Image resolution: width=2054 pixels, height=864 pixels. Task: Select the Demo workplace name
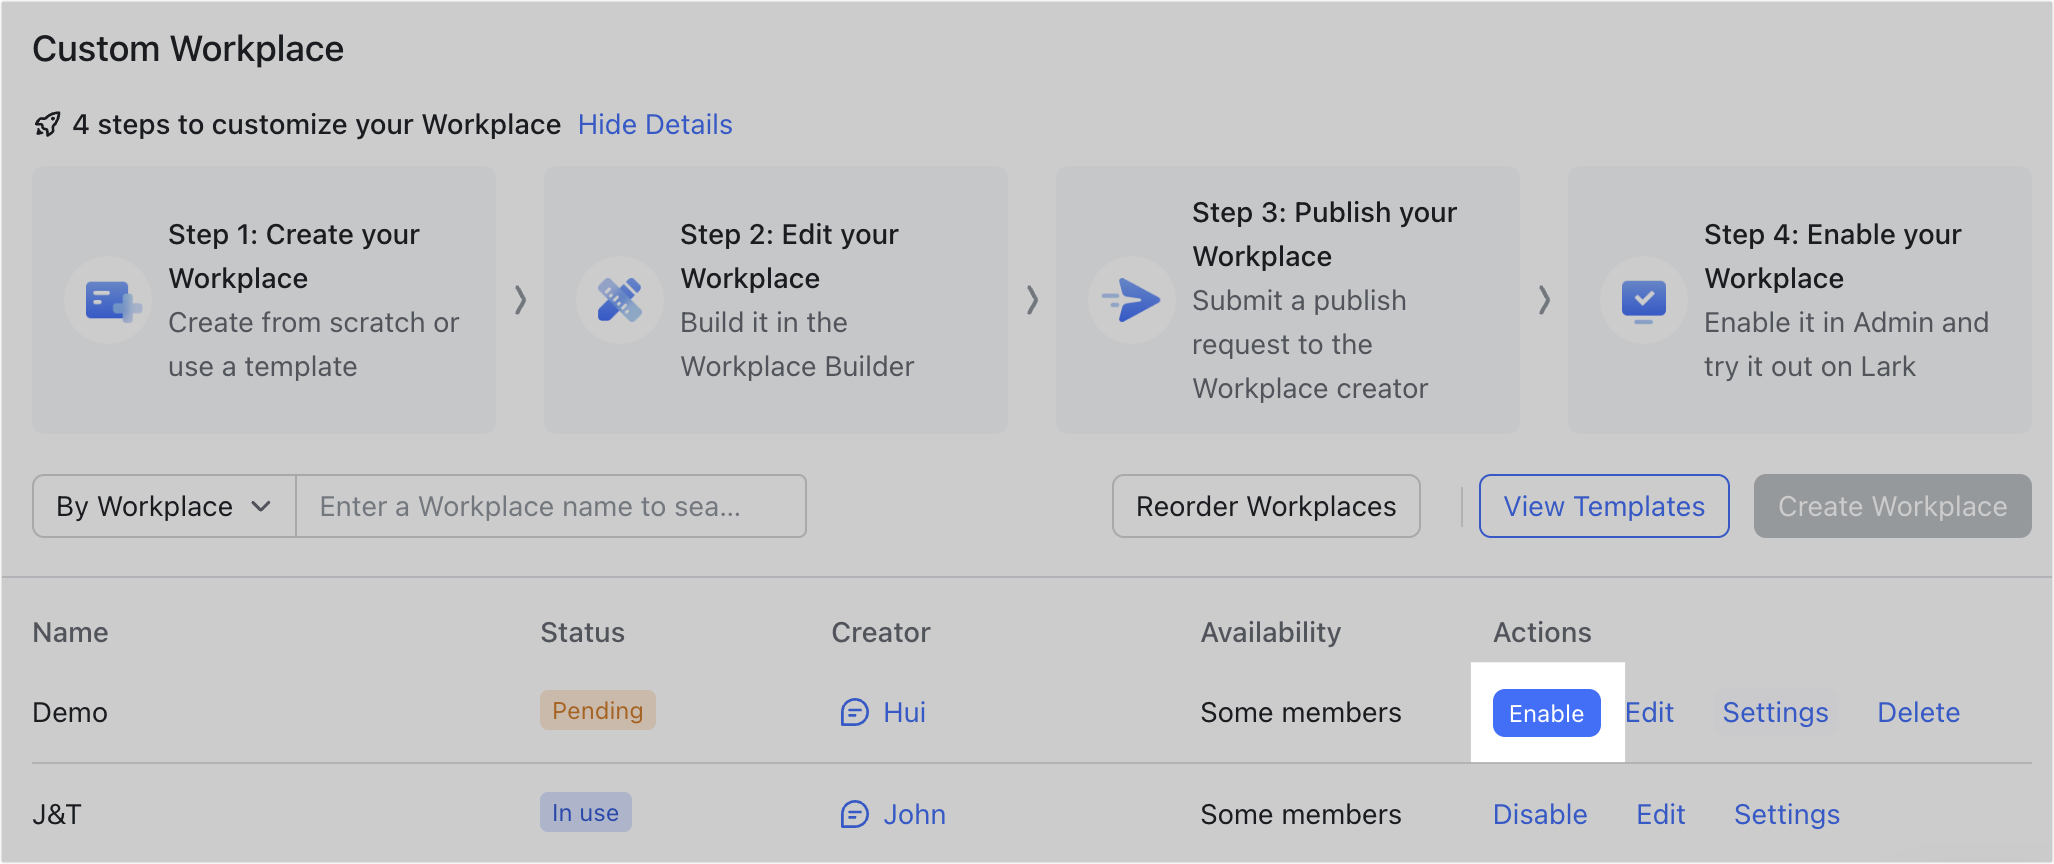click(x=70, y=712)
